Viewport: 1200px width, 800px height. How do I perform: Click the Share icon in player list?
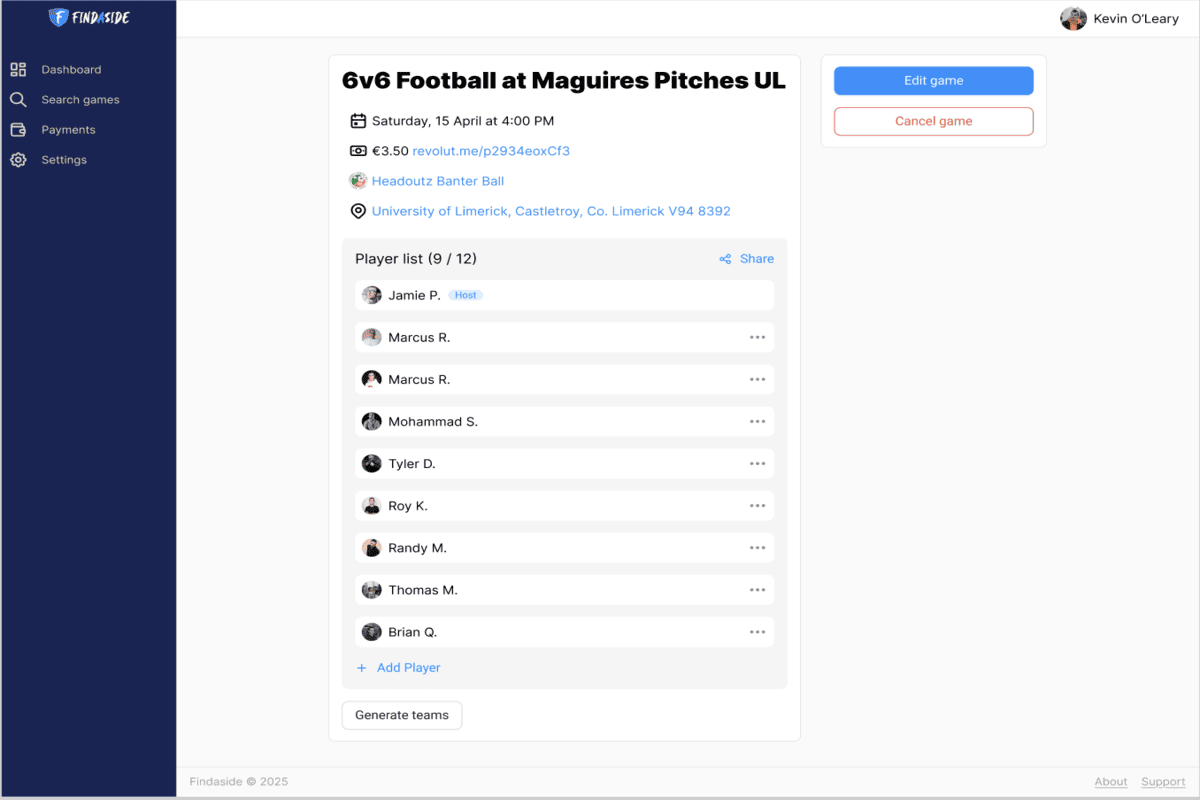pyautogui.click(x=725, y=259)
